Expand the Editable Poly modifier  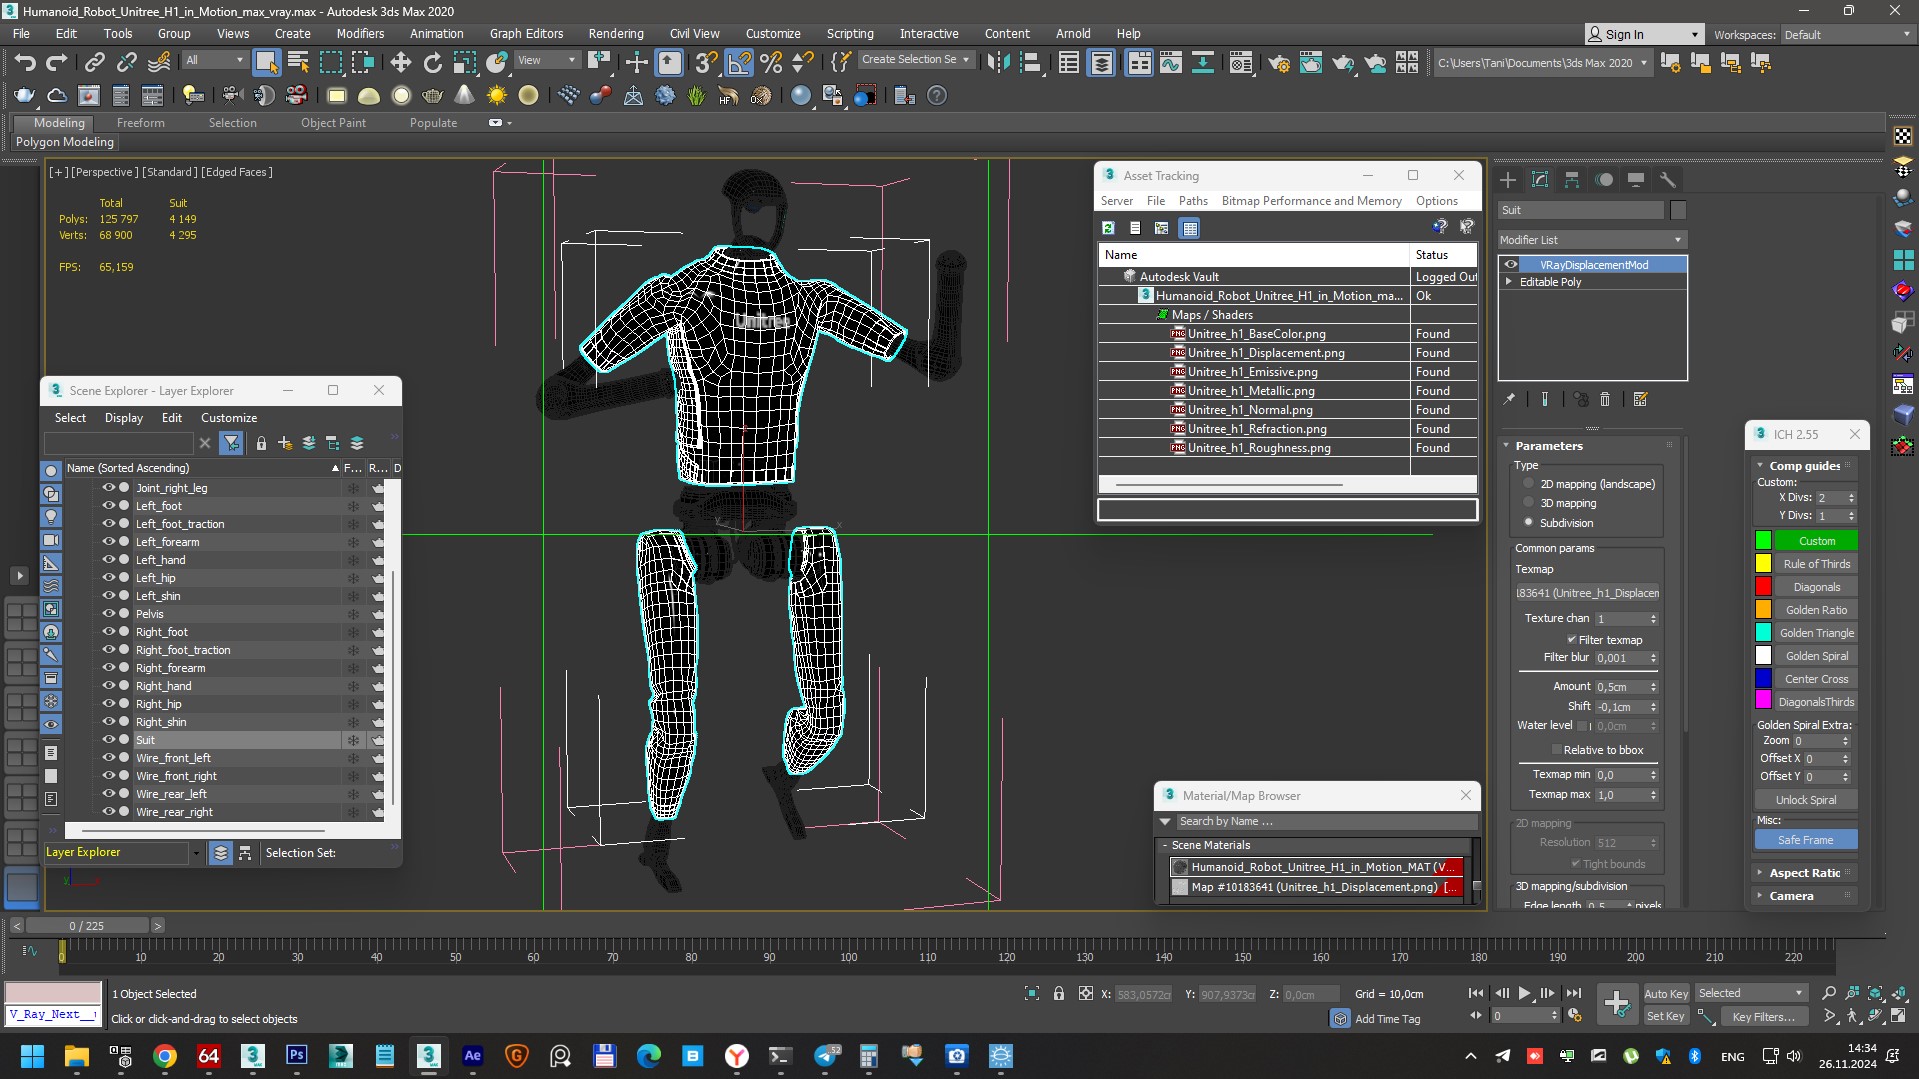pos(1509,282)
